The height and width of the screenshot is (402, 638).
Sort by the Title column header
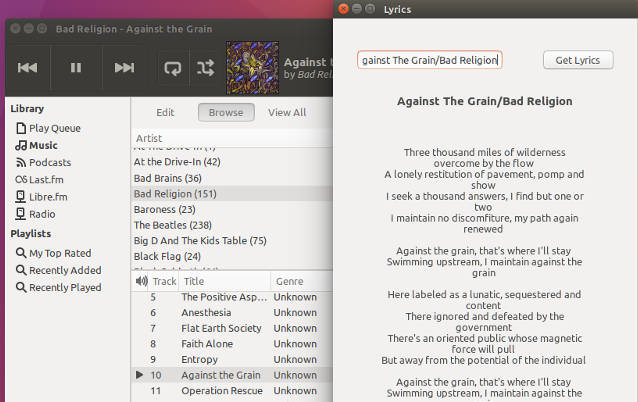pyautogui.click(x=225, y=281)
